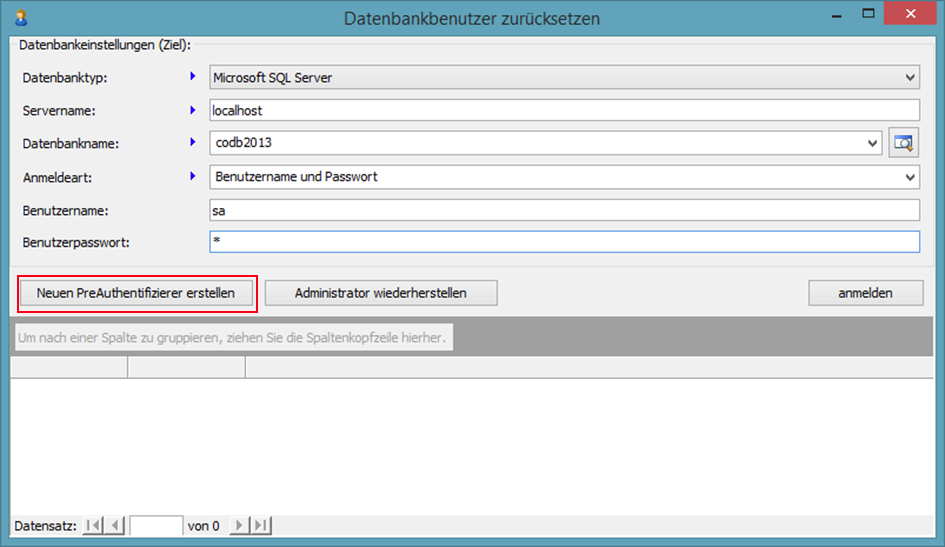Jump to the last record in navigator
This screenshot has width=945, height=547.
click(x=261, y=525)
